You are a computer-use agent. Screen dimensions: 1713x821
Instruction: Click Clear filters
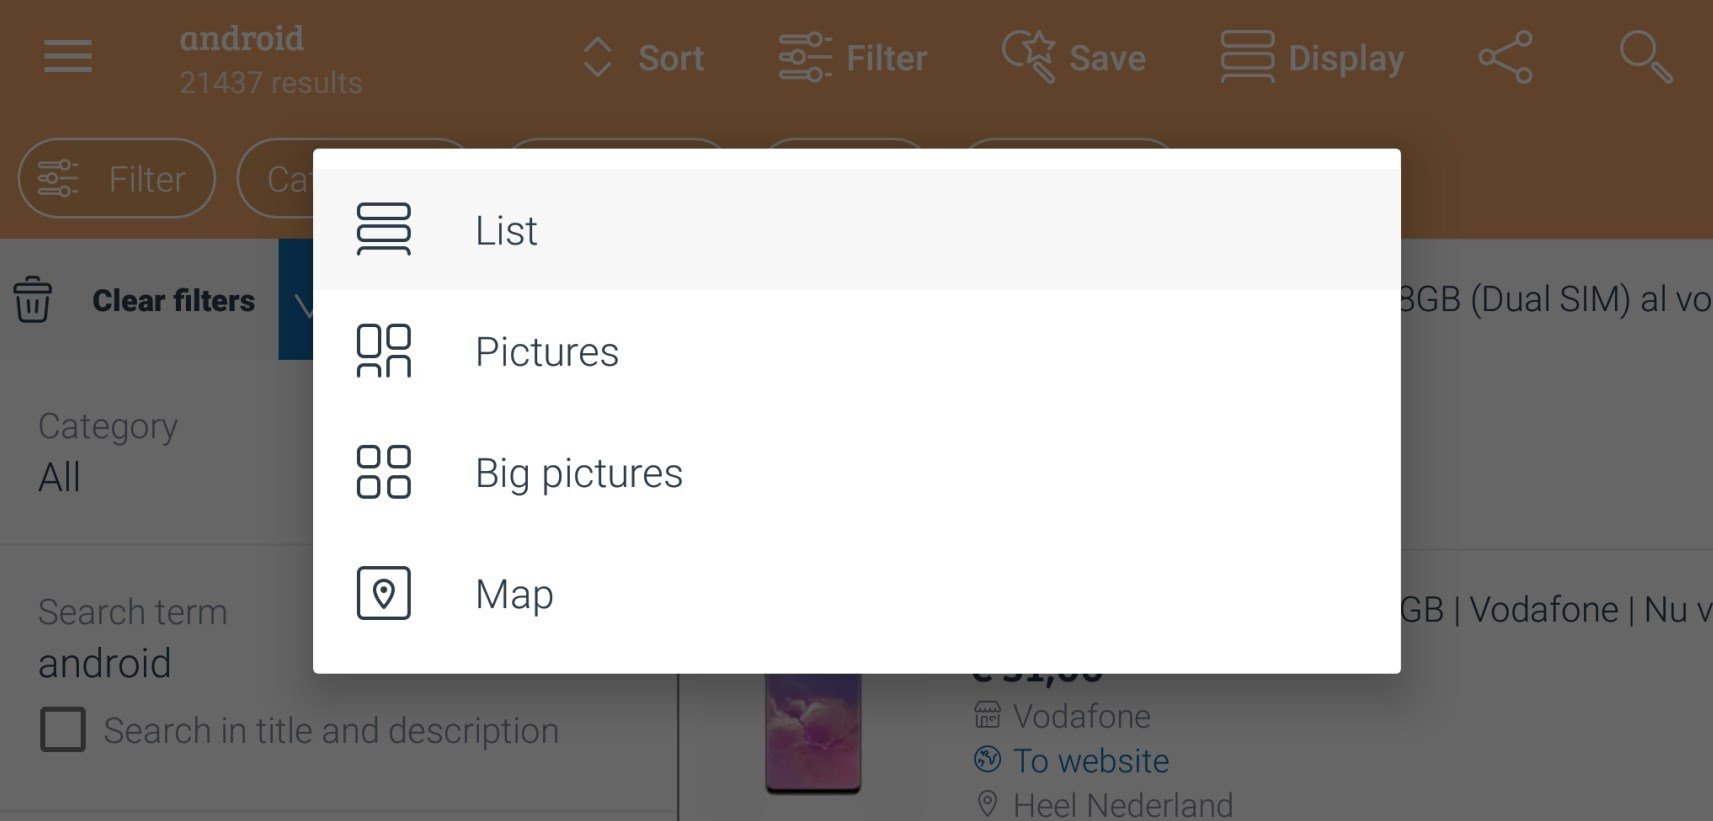pos(173,300)
